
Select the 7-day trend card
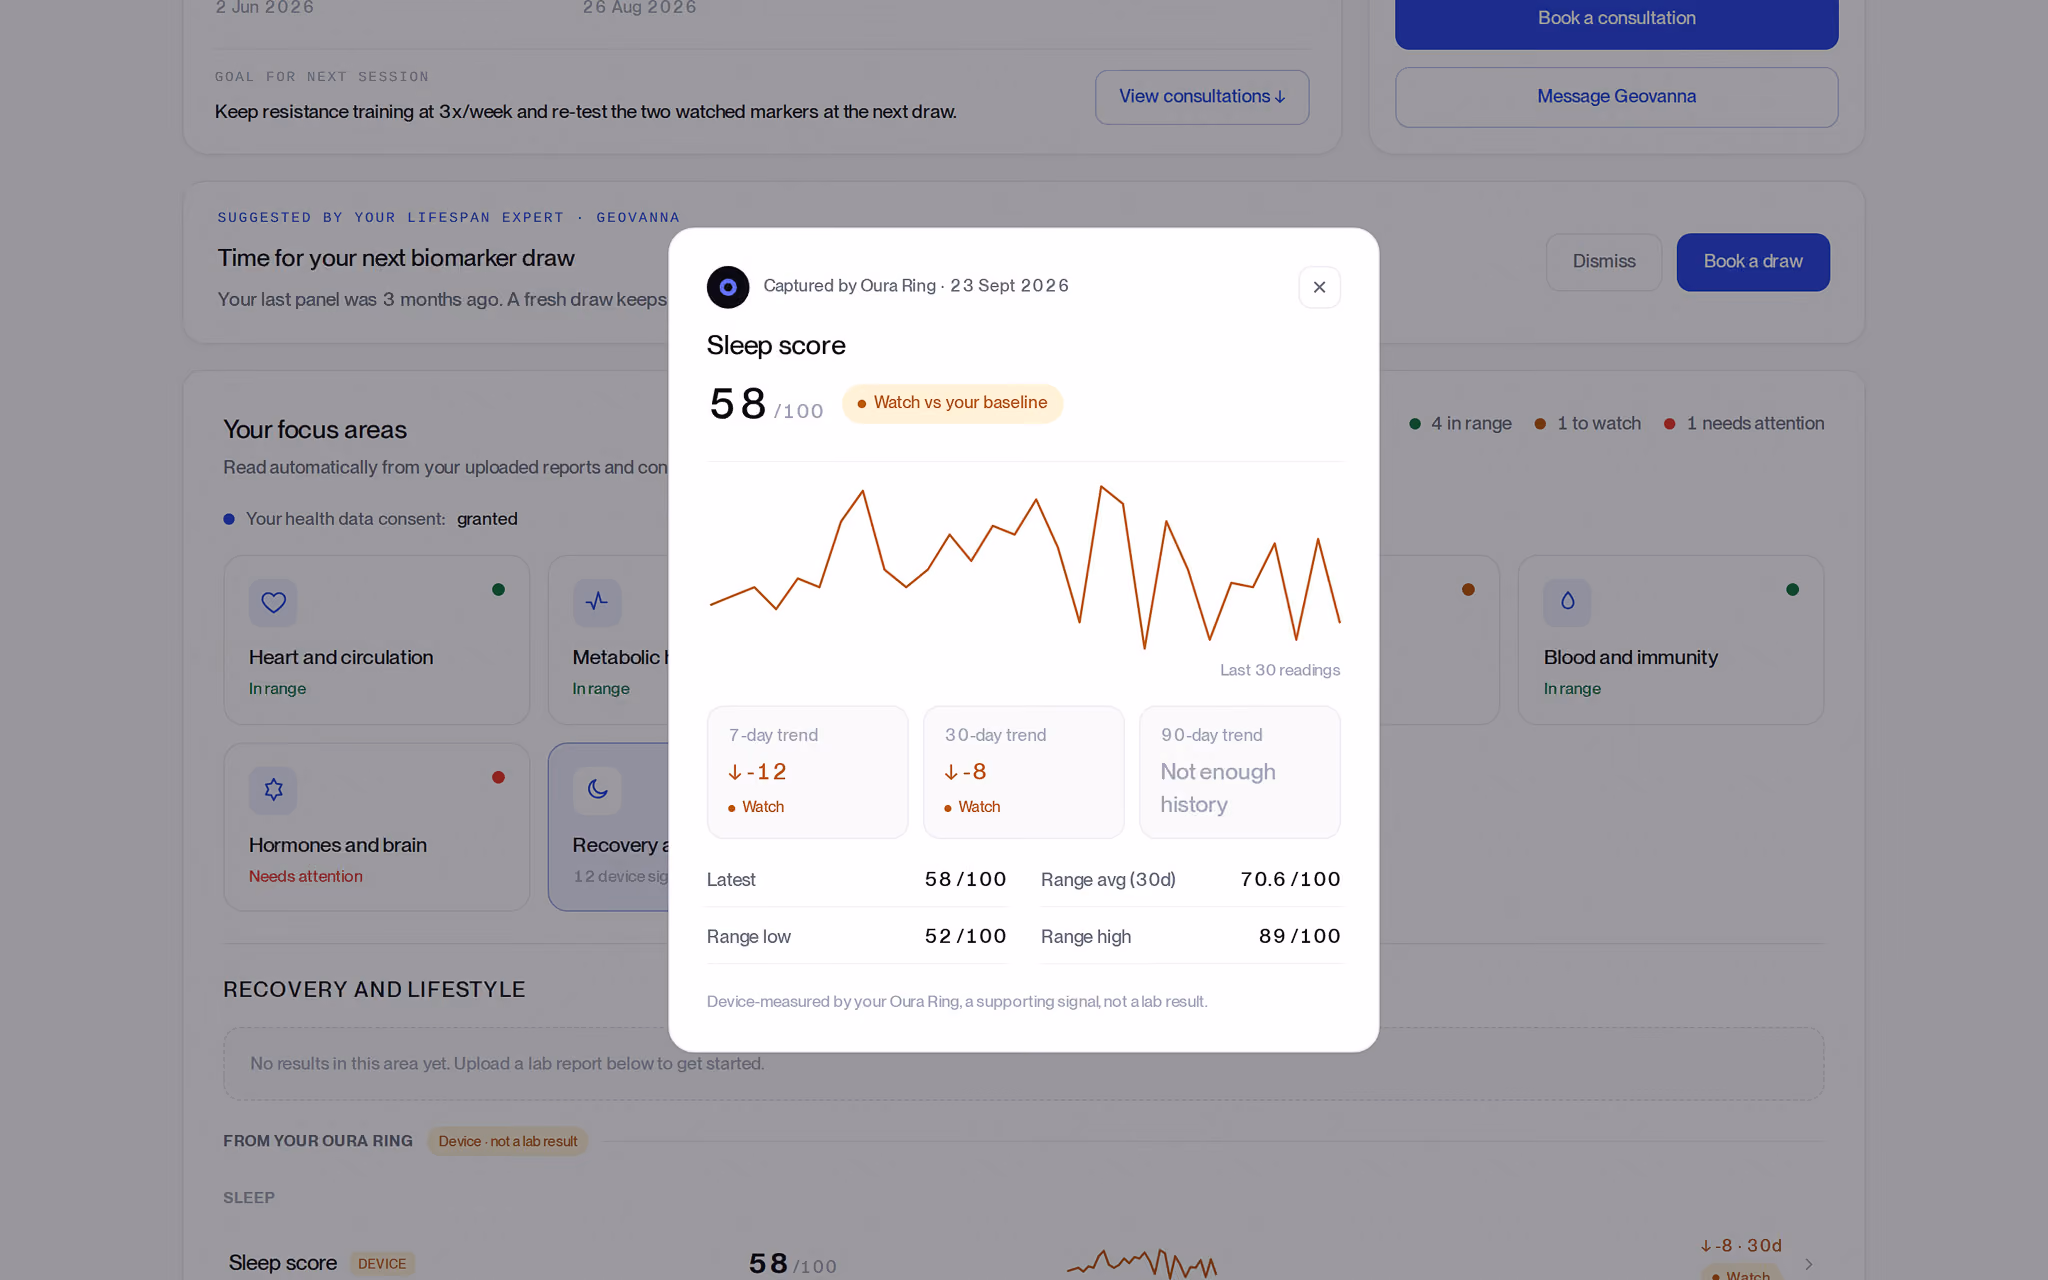[807, 772]
